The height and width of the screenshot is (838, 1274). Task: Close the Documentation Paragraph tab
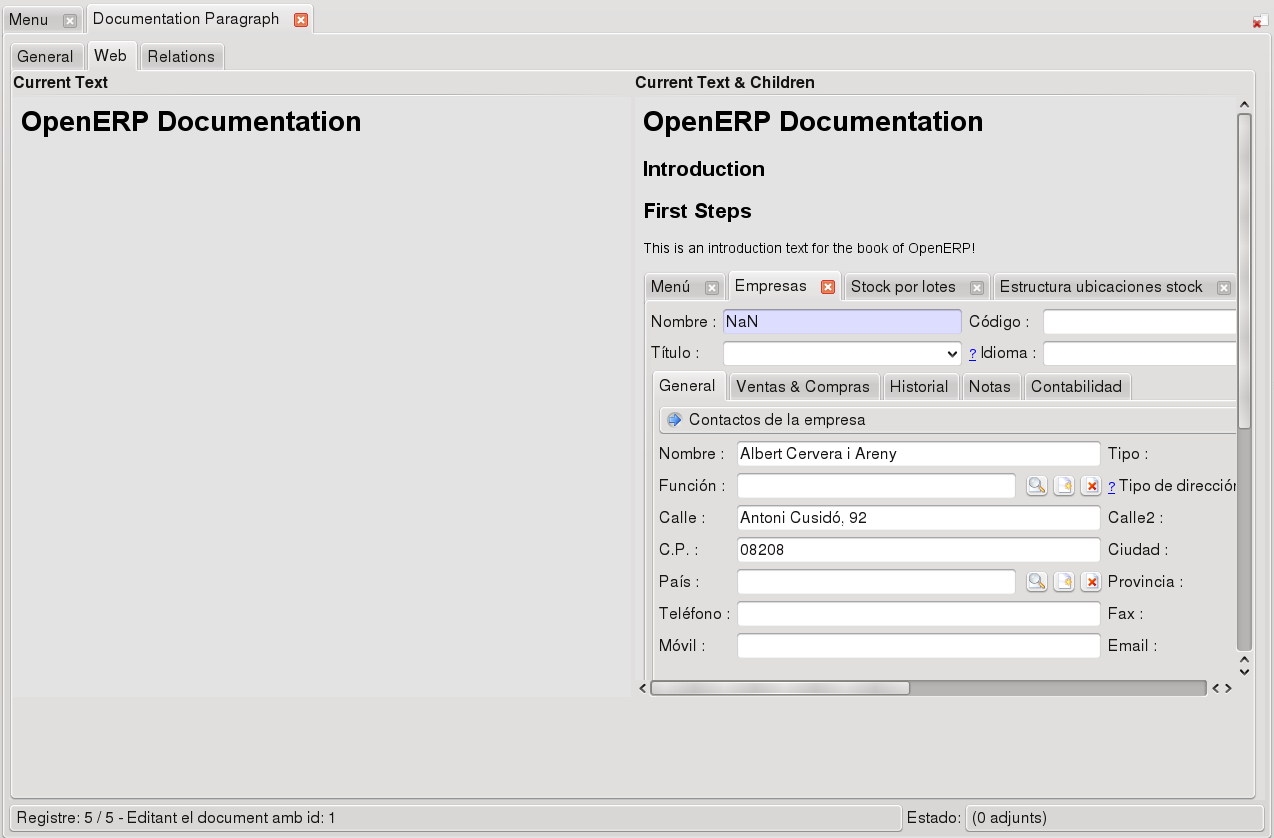[x=301, y=20]
